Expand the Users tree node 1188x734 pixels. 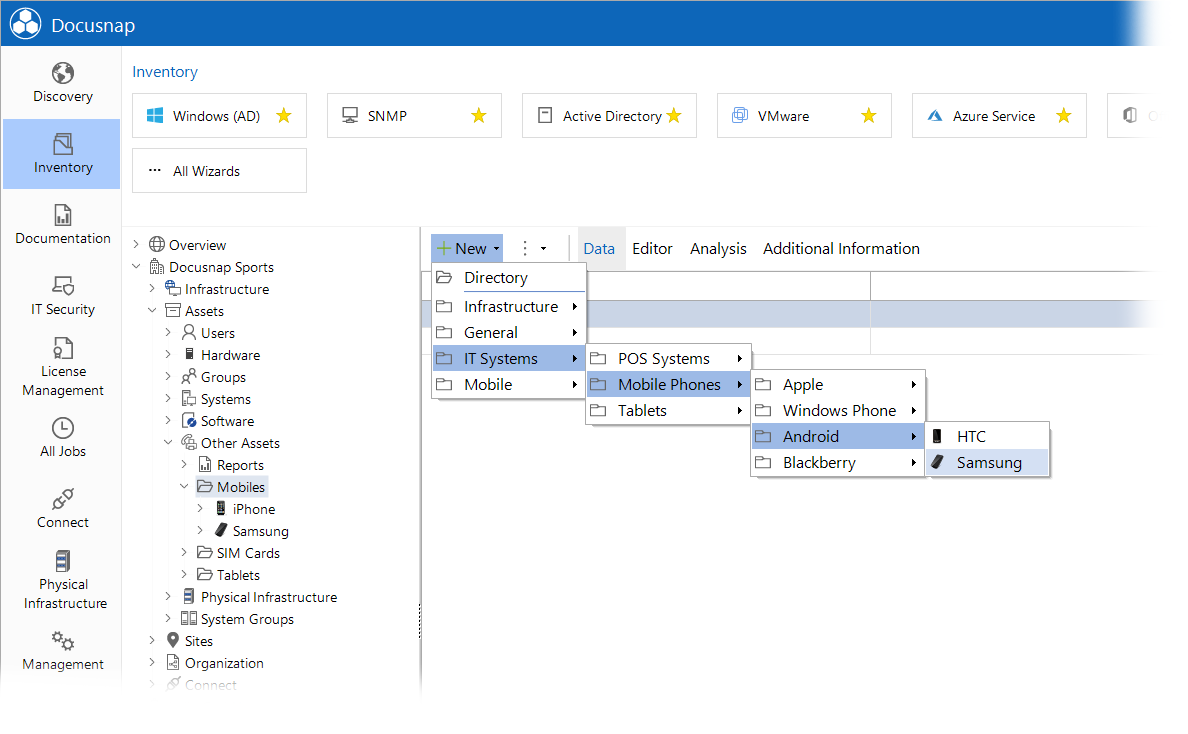167,332
